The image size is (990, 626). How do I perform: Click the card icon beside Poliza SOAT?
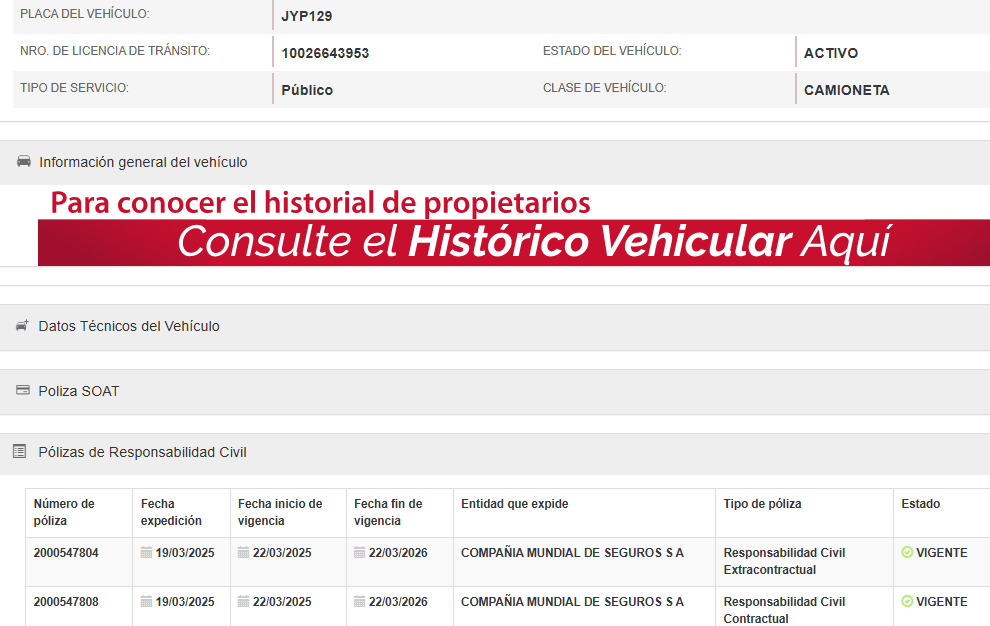22,391
